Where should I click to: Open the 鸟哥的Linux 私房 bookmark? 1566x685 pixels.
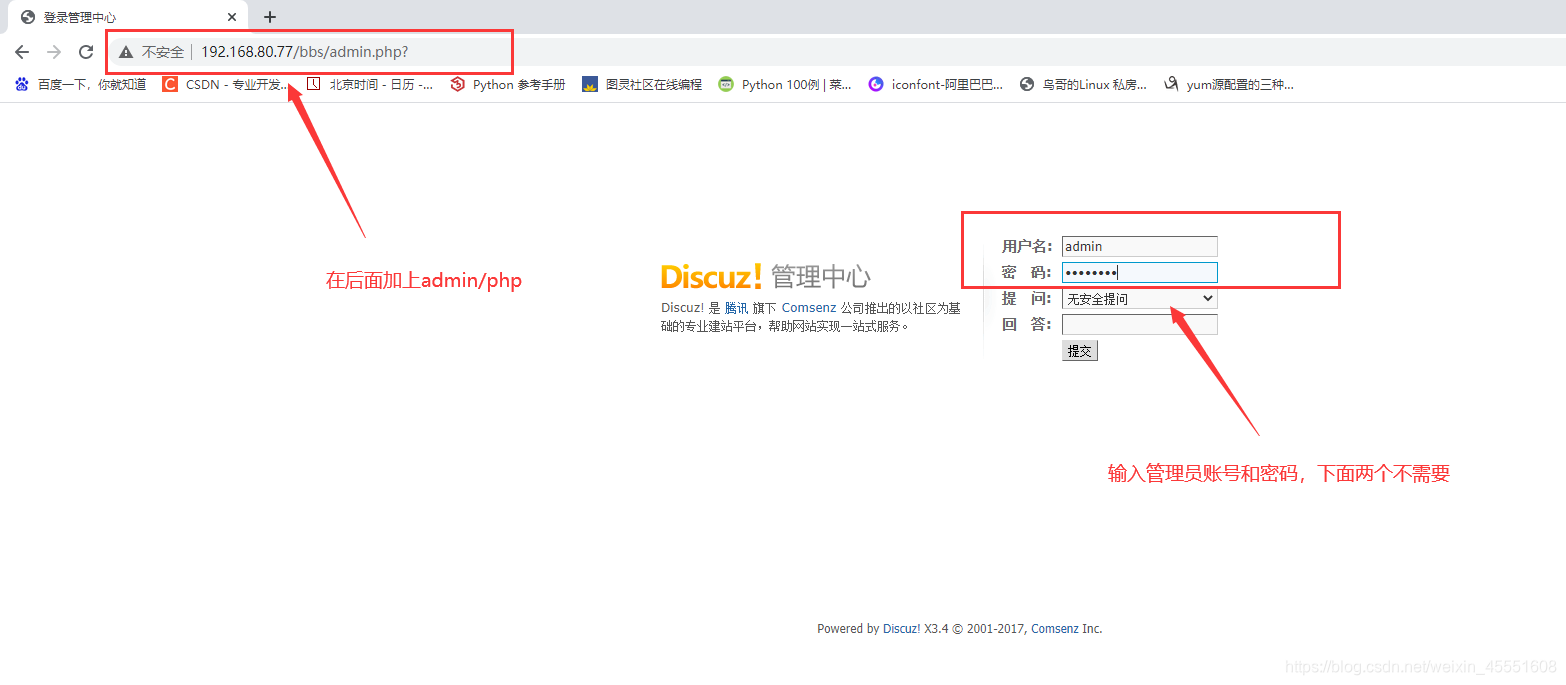coord(1083,85)
